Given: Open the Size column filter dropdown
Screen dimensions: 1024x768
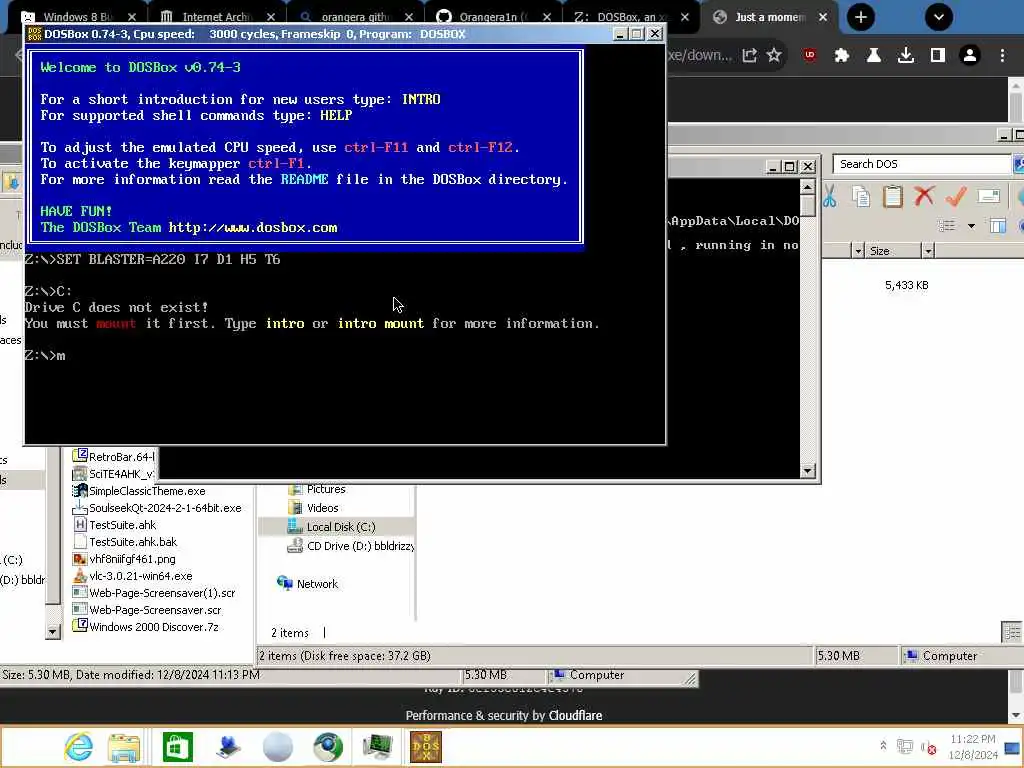Looking at the screenshot, I should [927, 251].
